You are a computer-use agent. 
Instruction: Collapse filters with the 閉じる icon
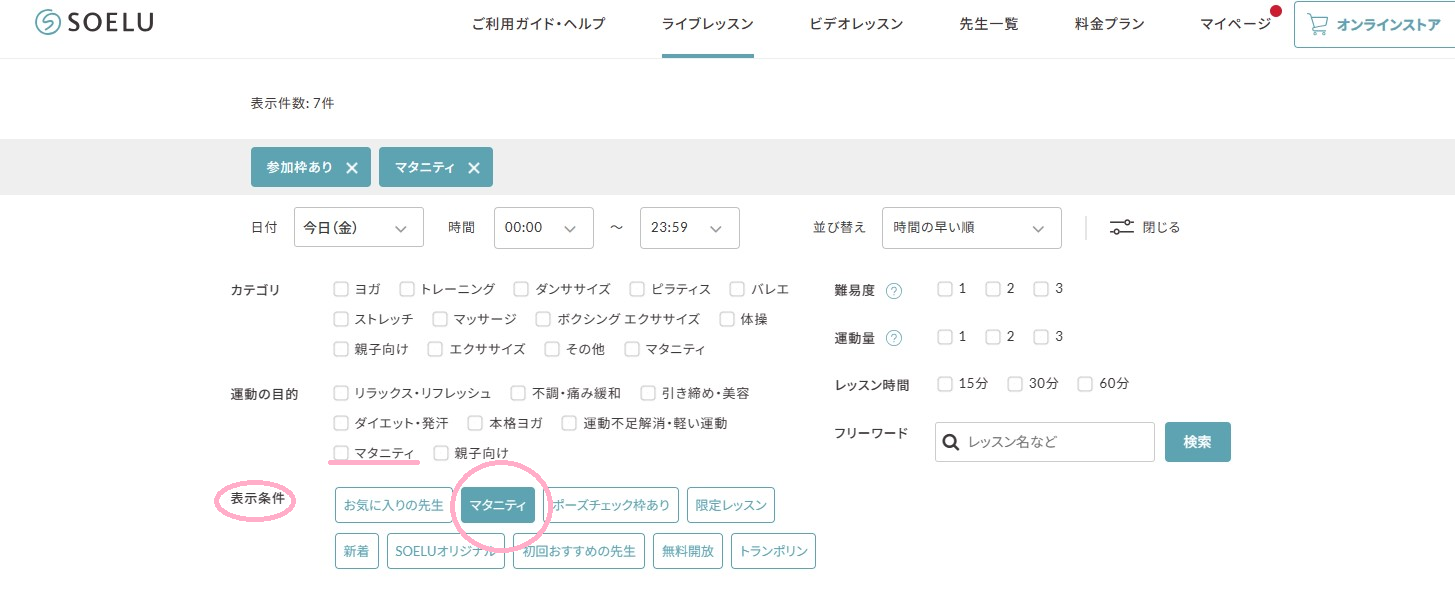pos(1122,227)
